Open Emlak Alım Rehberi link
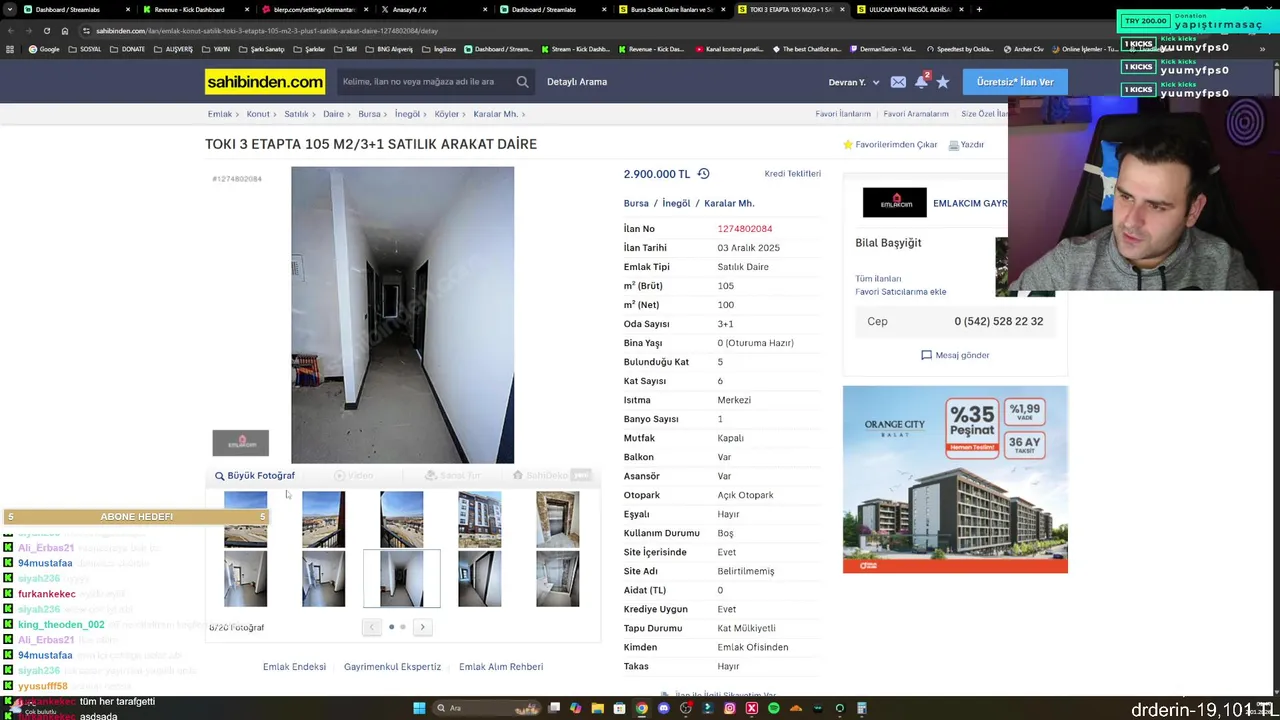This screenshot has width=1280, height=720. [501, 667]
